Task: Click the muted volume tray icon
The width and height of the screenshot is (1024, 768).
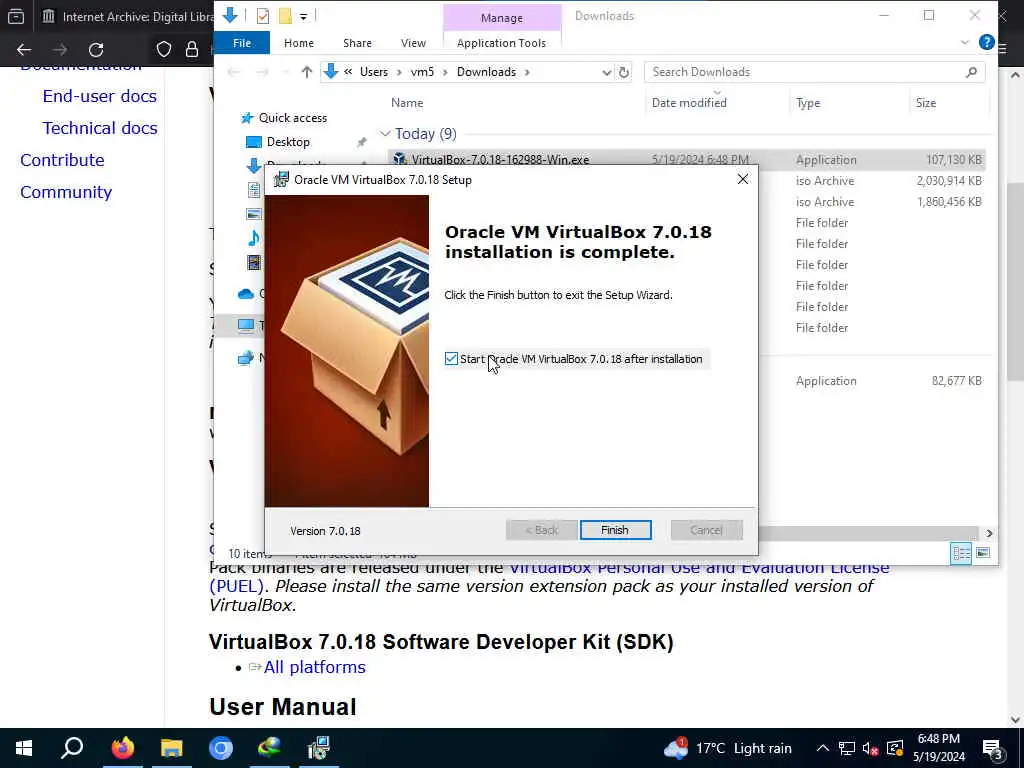Action: [x=870, y=748]
